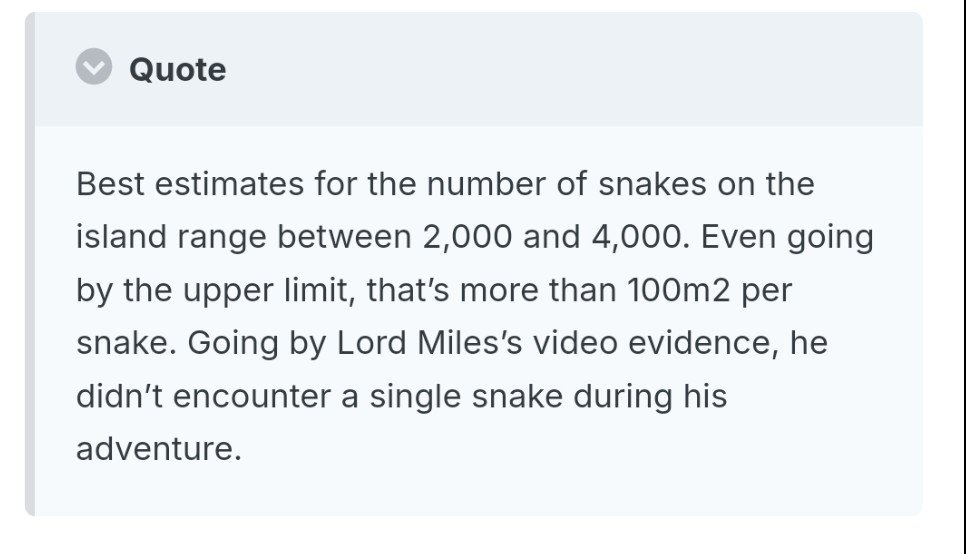Click the '4,000.' figure in the quote
This screenshot has height=554, width=966.
(x=641, y=237)
